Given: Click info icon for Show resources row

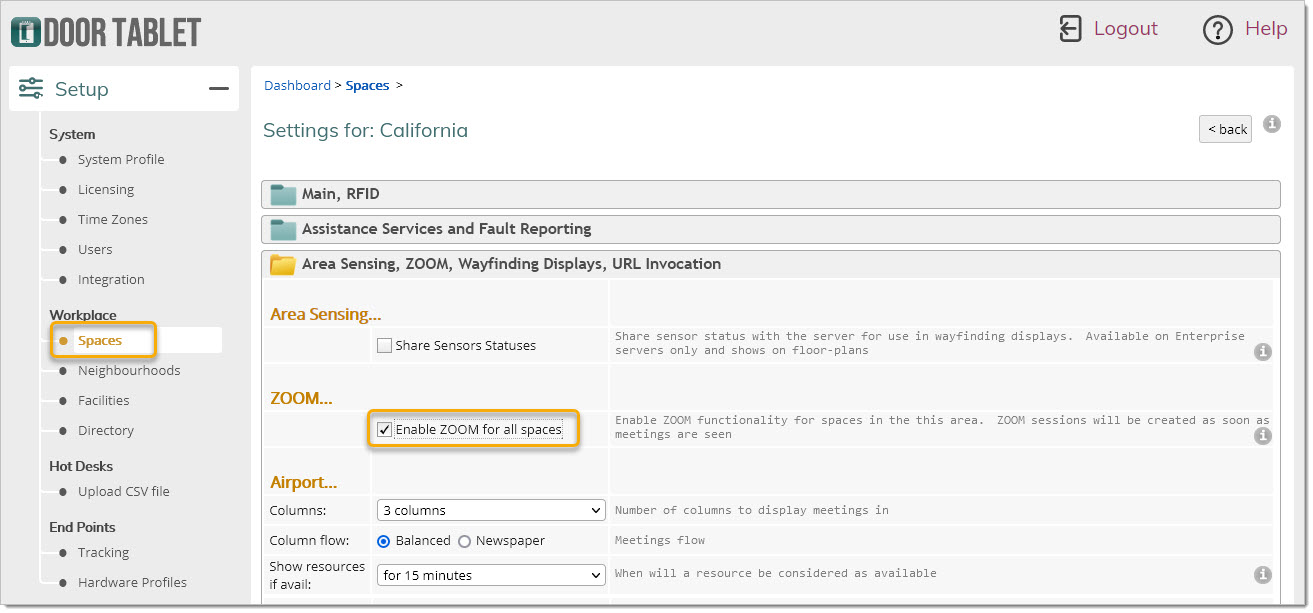Looking at the screenshot, I should (x=1263, y=575).
